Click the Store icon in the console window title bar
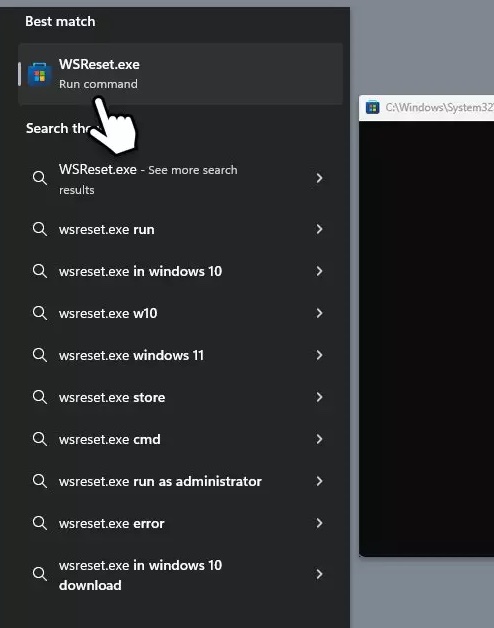 coord(373,107)
